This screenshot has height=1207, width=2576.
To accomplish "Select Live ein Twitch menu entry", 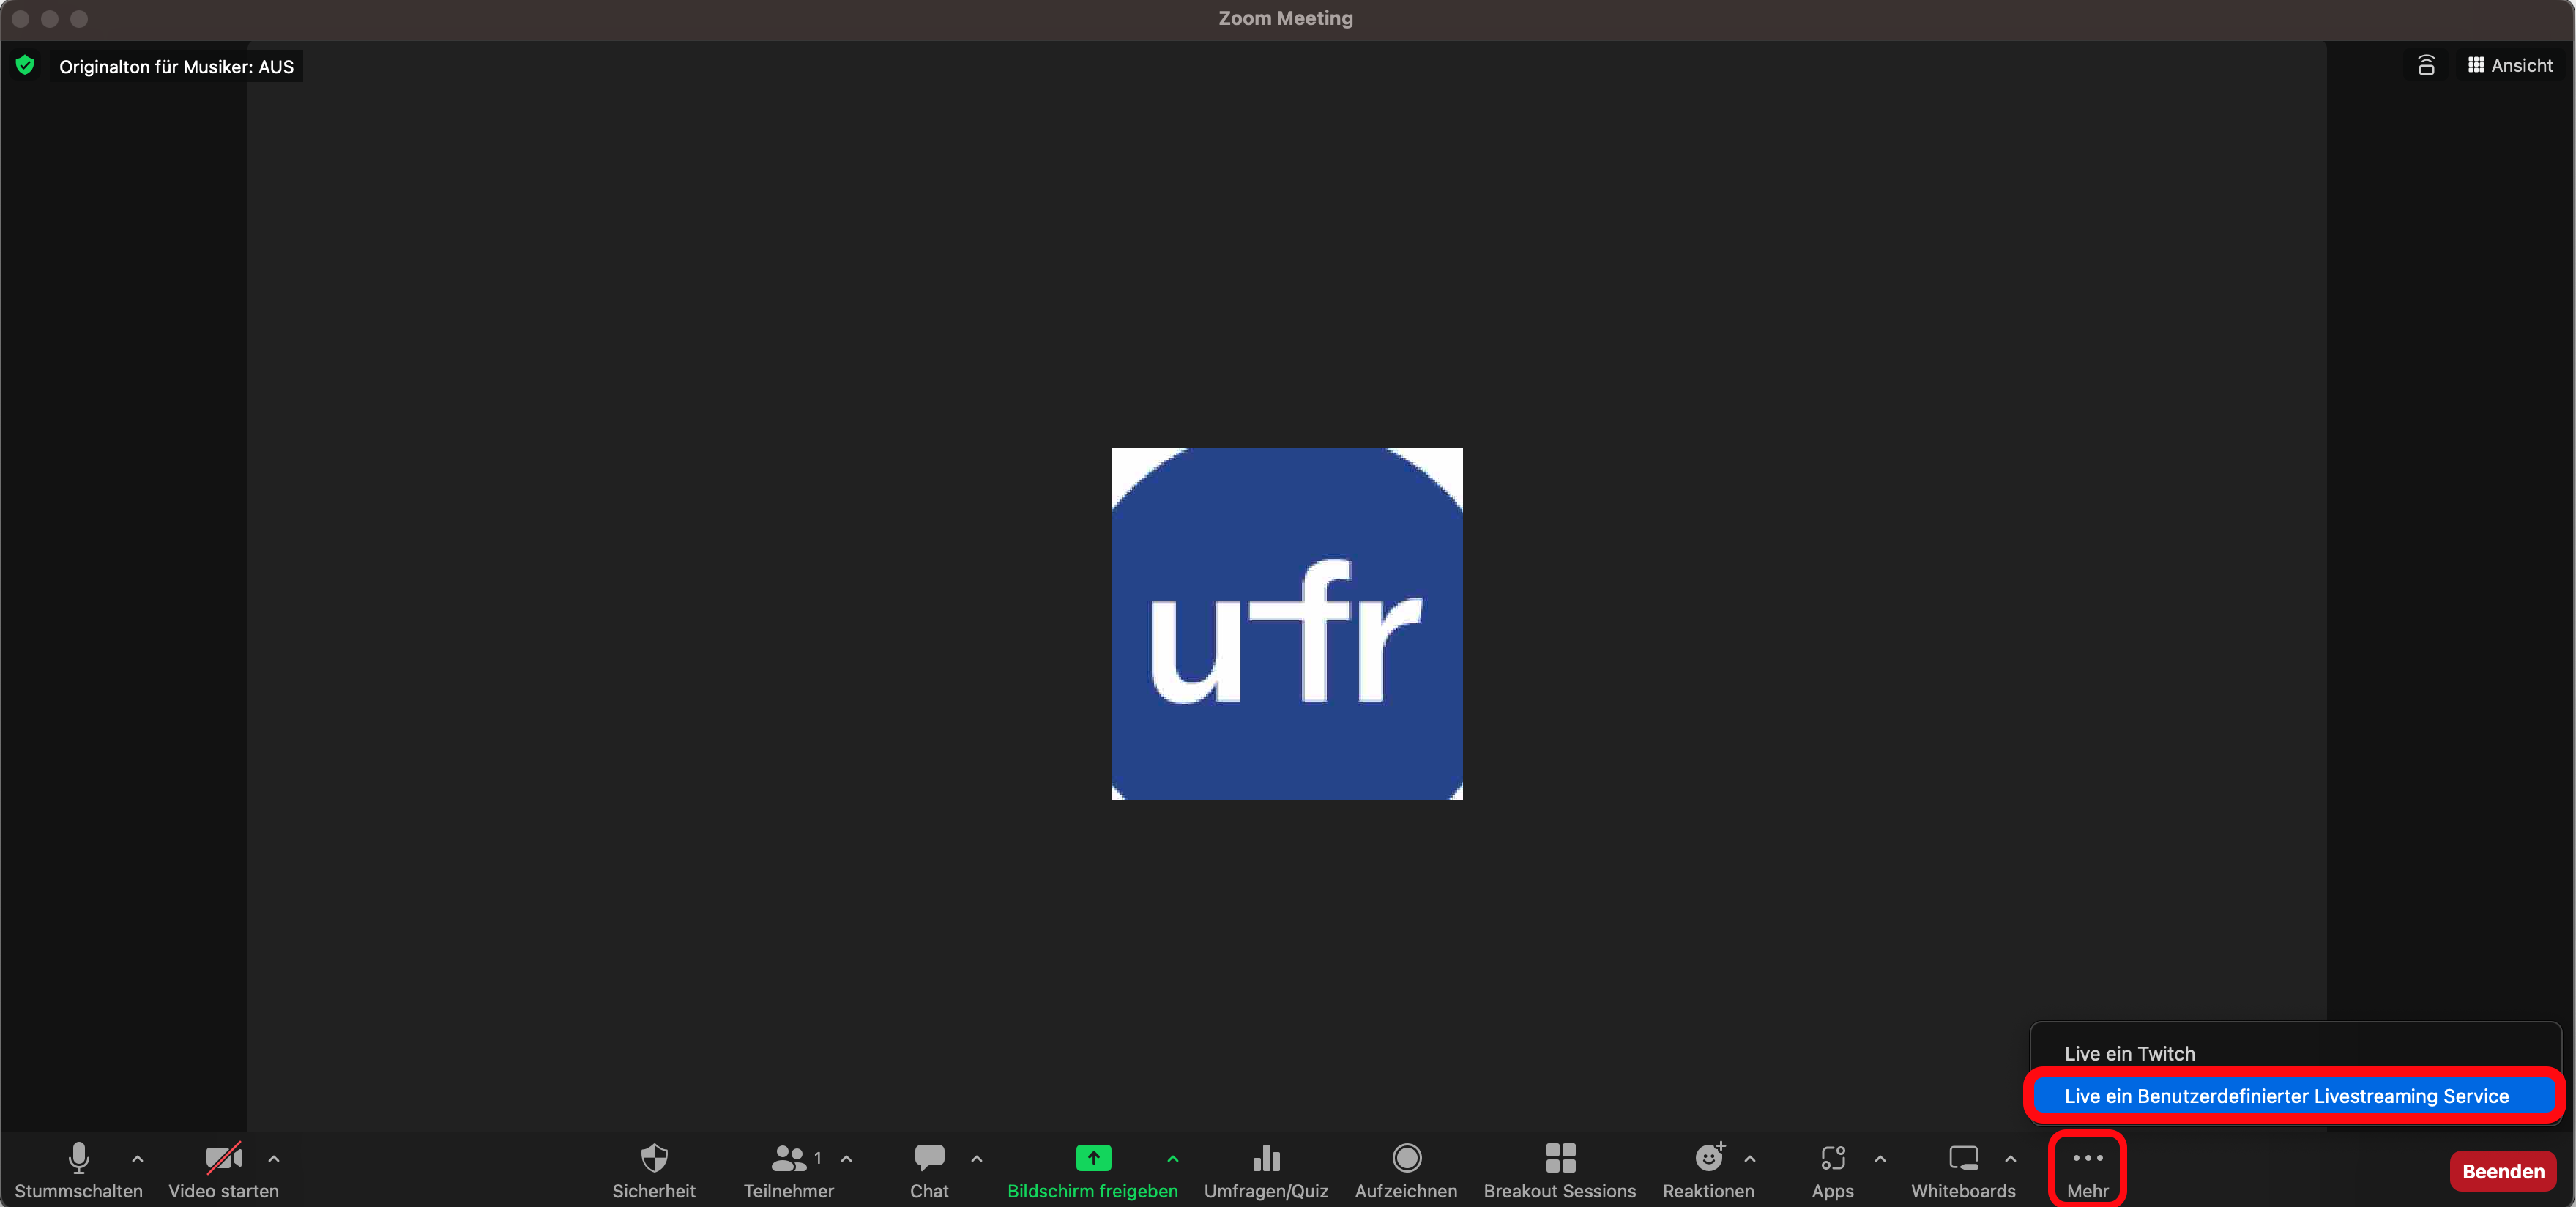I will click(x=2296, y=1053).
